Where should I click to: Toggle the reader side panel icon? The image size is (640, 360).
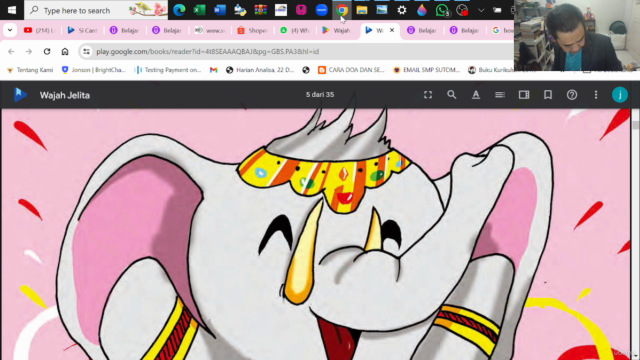[524, 95]
